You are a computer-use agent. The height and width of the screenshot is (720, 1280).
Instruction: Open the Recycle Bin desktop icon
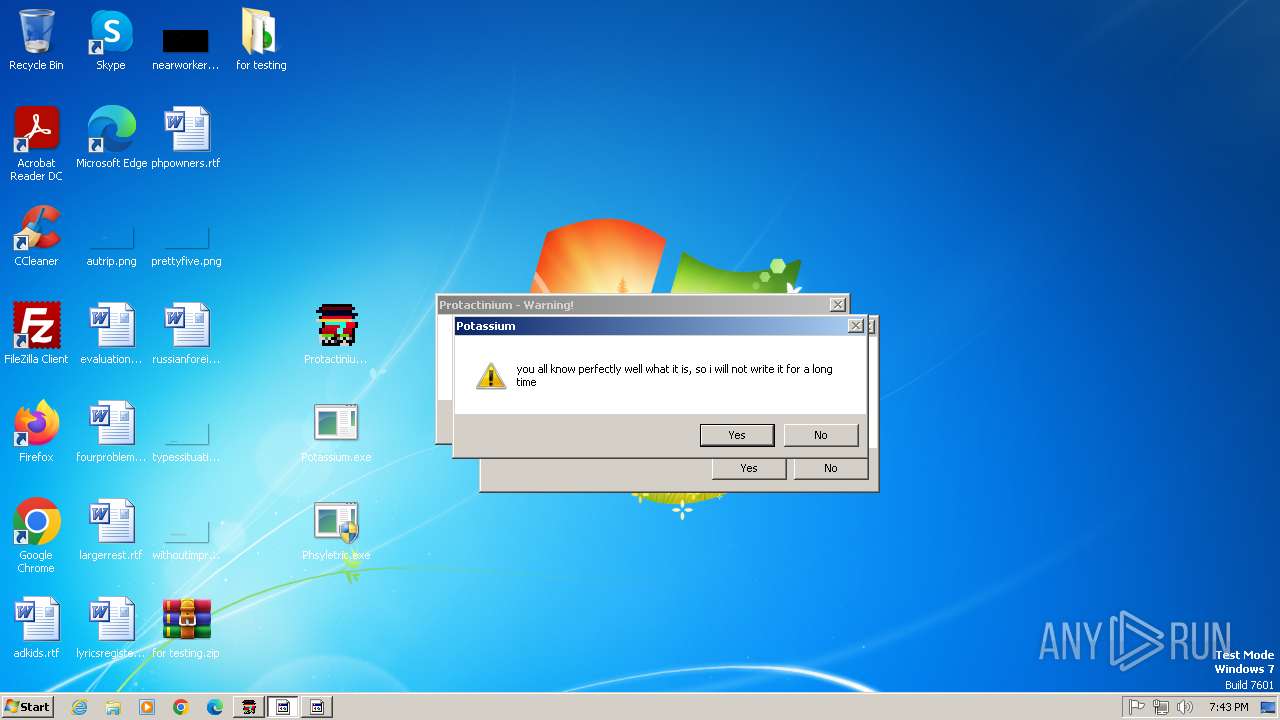tap(36, 40)
